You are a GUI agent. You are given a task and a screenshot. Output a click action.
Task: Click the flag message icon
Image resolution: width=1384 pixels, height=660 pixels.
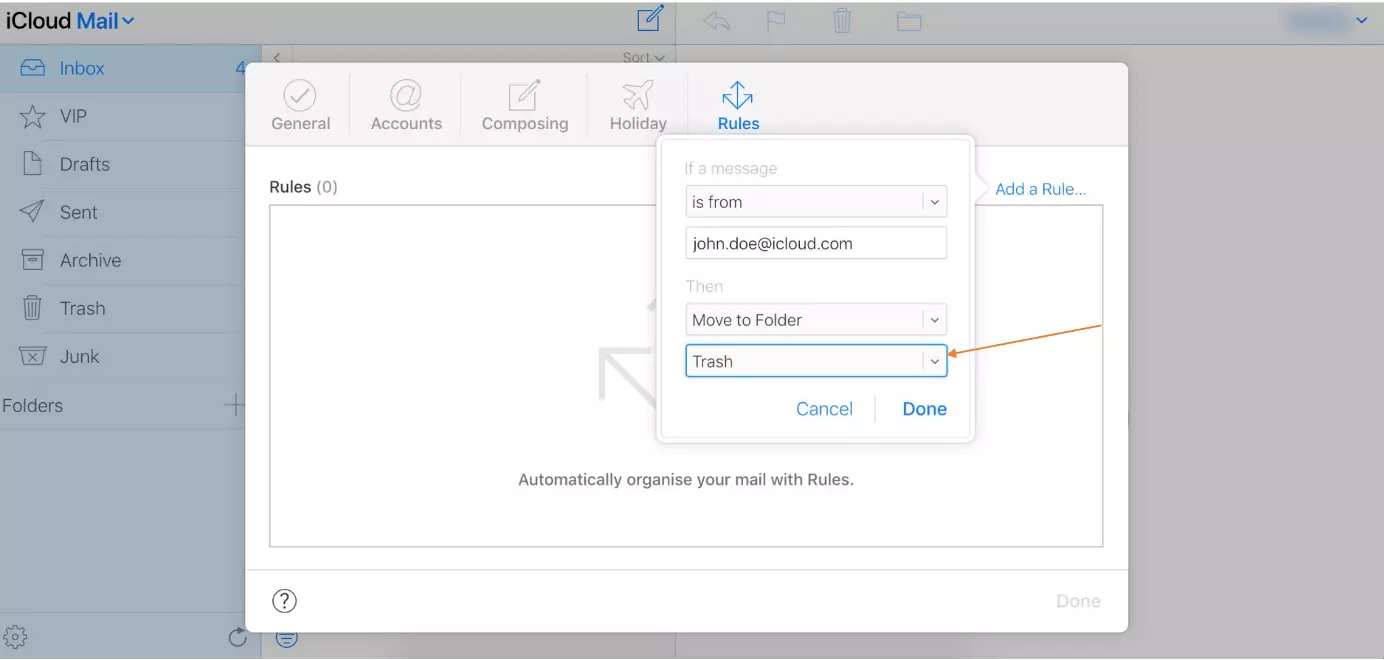point(777,21)
